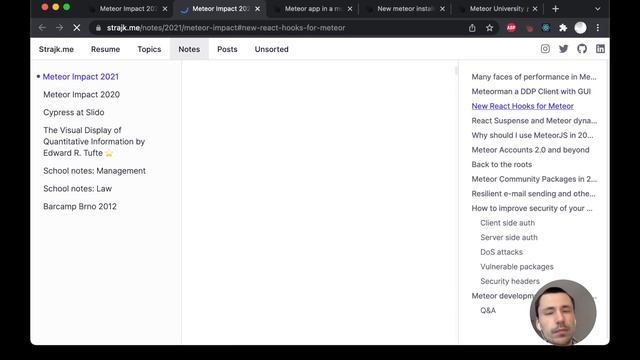The height and width of the screenshot is (360, 640).
Task: Open Chrome's three-dot menu
Action: point(598,28)
